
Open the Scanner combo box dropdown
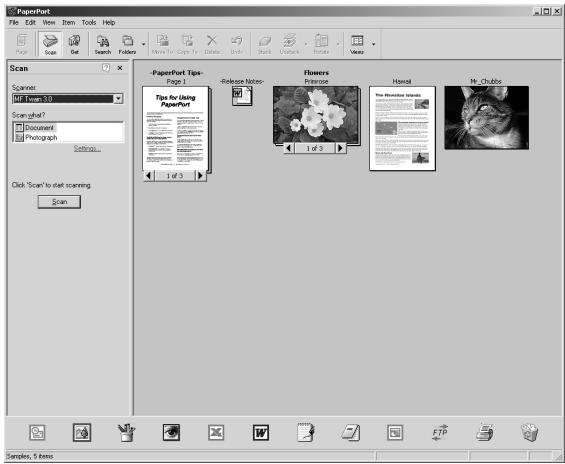pyautogui.click(x=118, y=99)
